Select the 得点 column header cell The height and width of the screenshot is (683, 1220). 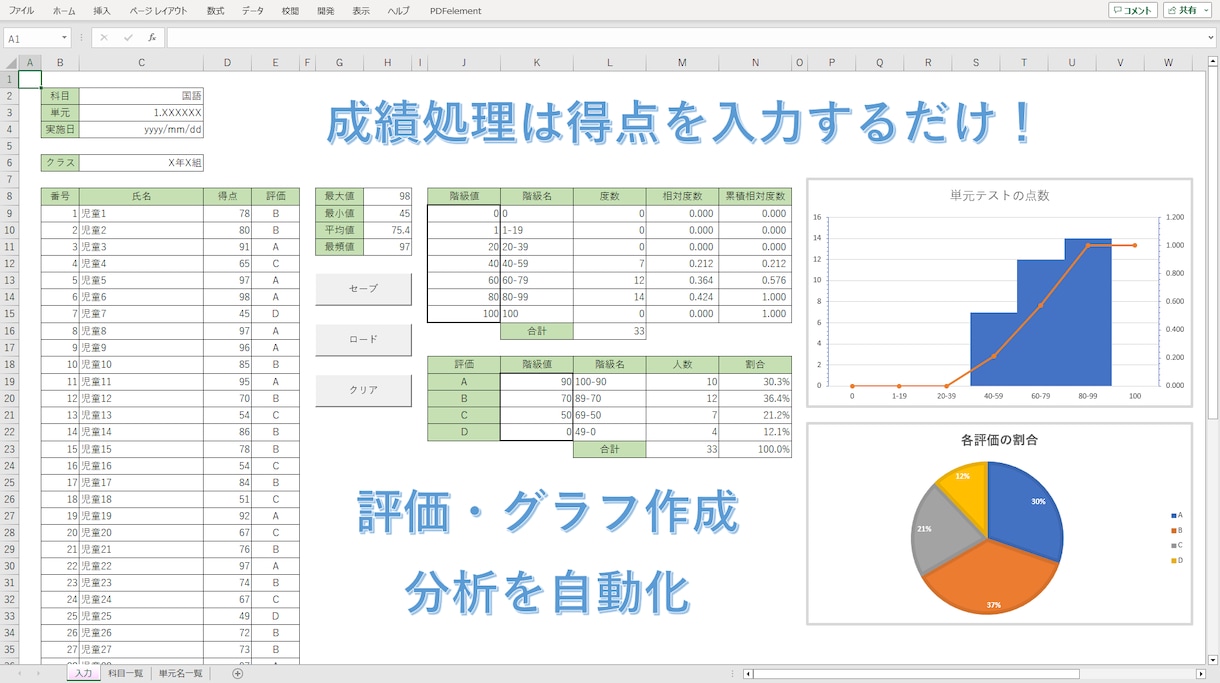point(227,196)
